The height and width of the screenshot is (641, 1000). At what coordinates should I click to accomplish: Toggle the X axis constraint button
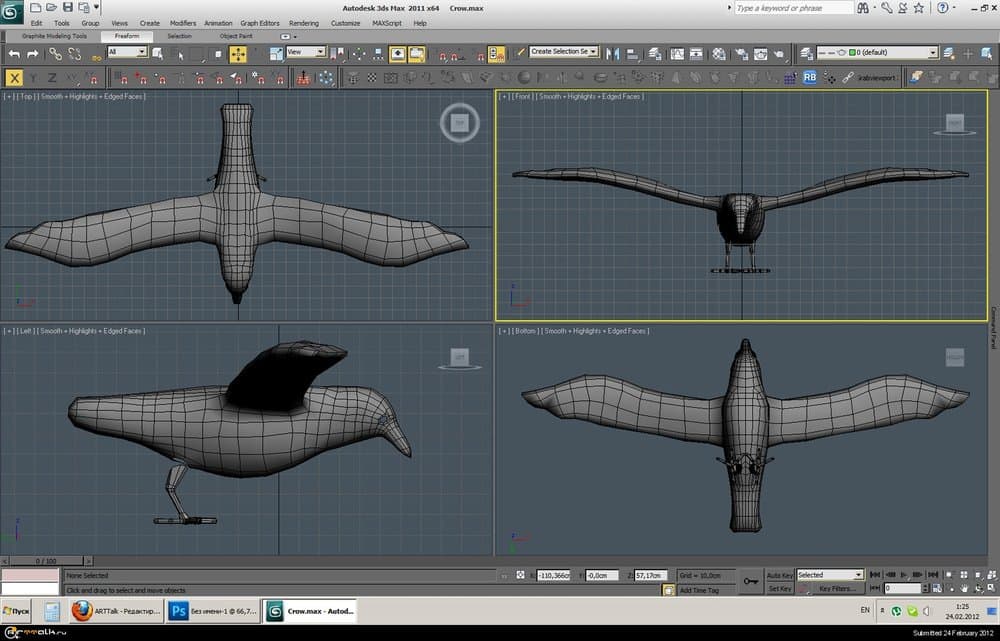pyautogui.click(x=14, y=77)
